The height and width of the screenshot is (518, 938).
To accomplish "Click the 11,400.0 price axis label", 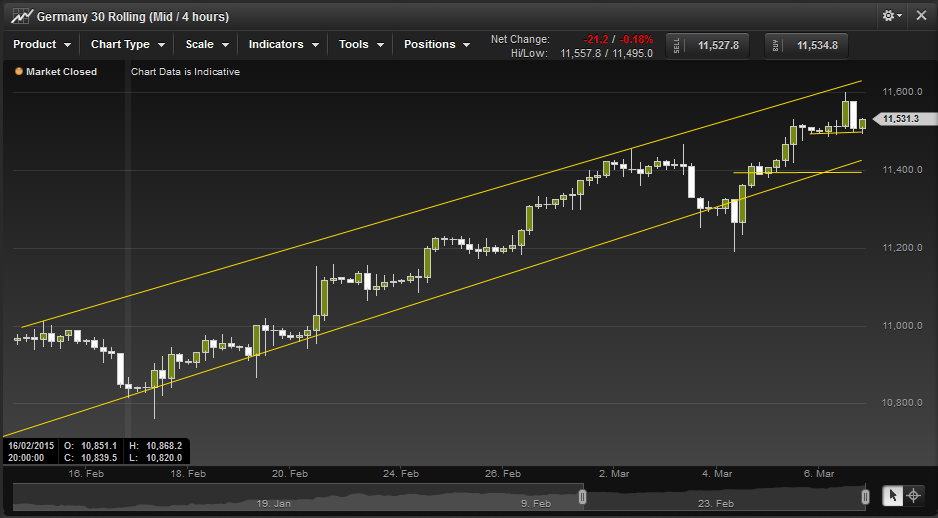I will tap(902, 170).
